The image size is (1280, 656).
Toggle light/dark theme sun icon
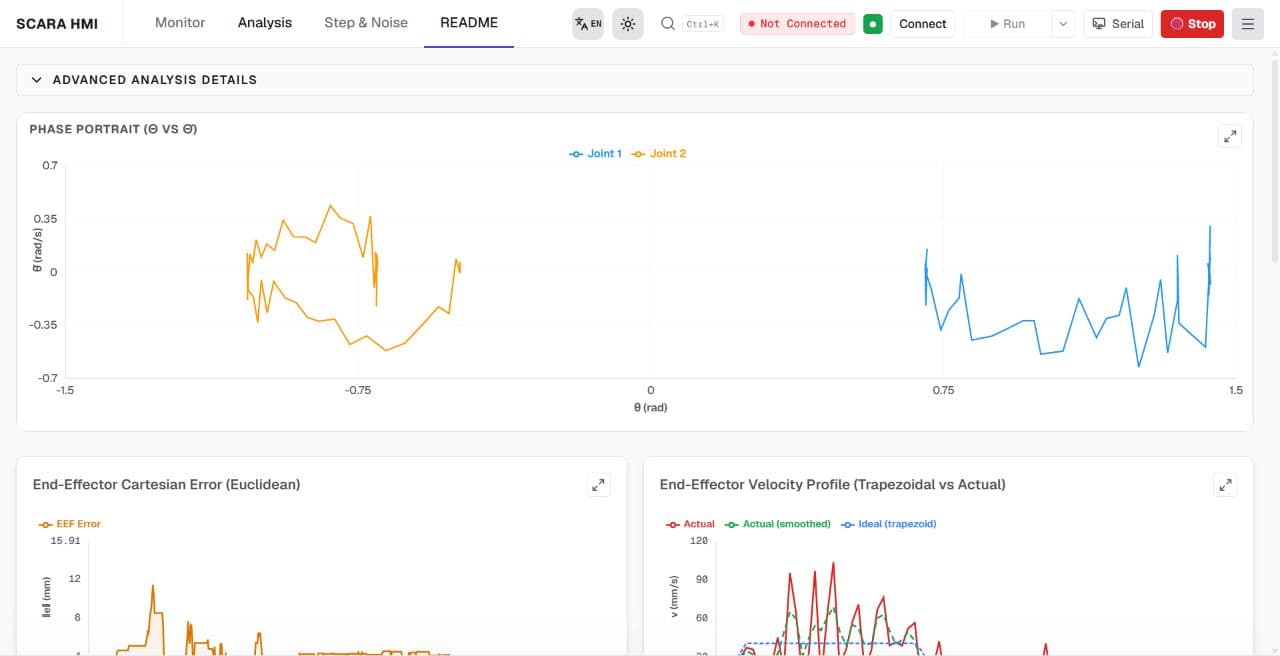628,23
